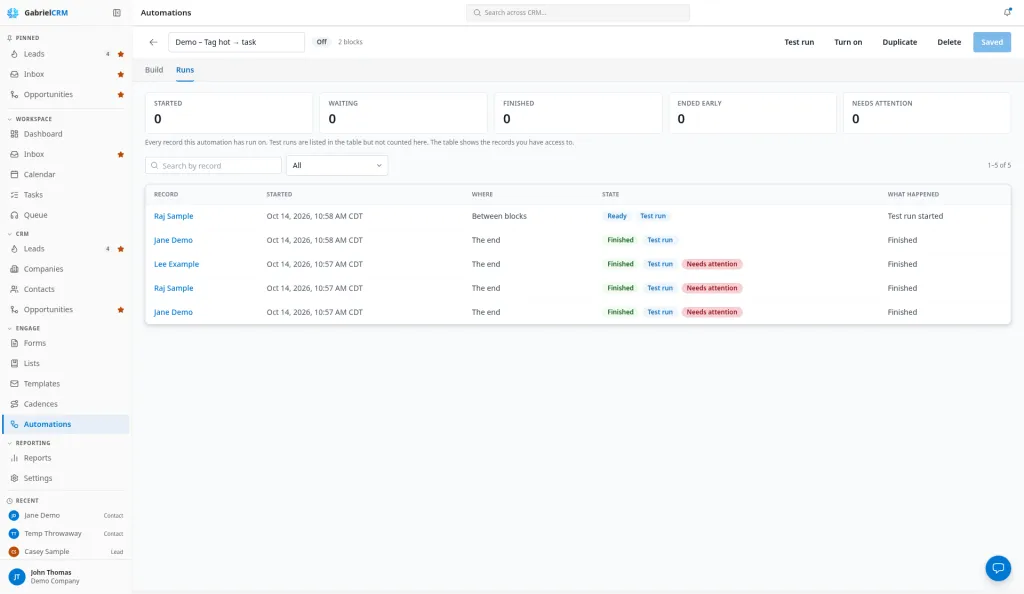Screen dimensions: 1024x594
Task: Collapse the Engage section
Action: pos(24,328)
